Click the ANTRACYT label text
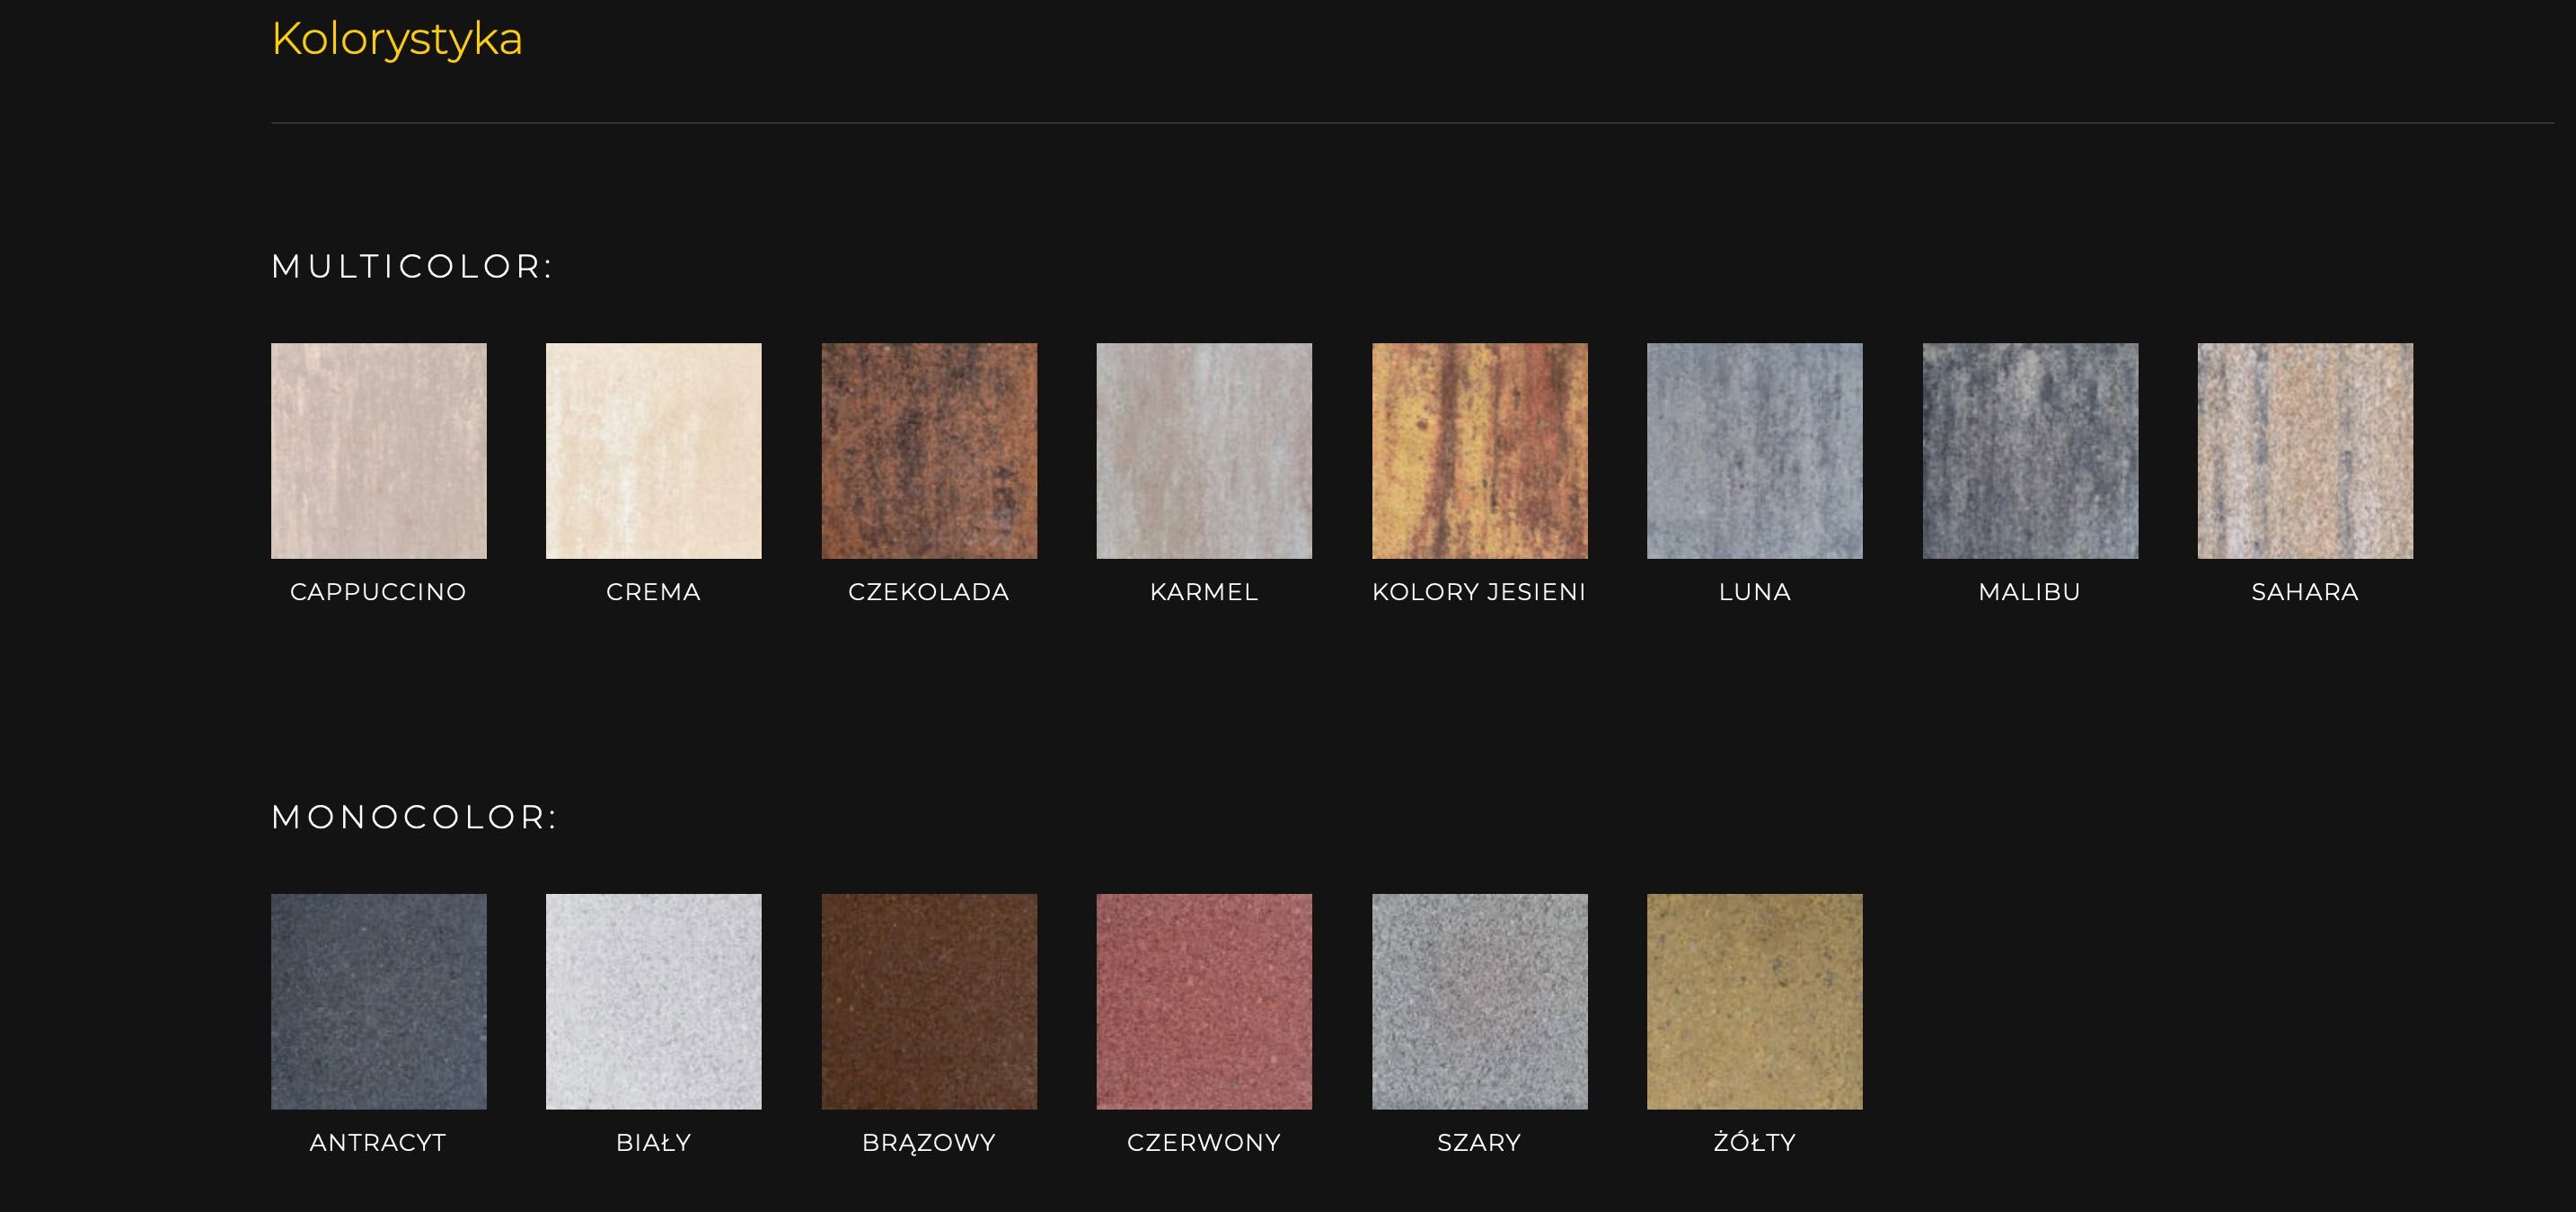Image resolution: width=2576 pixels, height=1212 pixels. click(378, 1143)
